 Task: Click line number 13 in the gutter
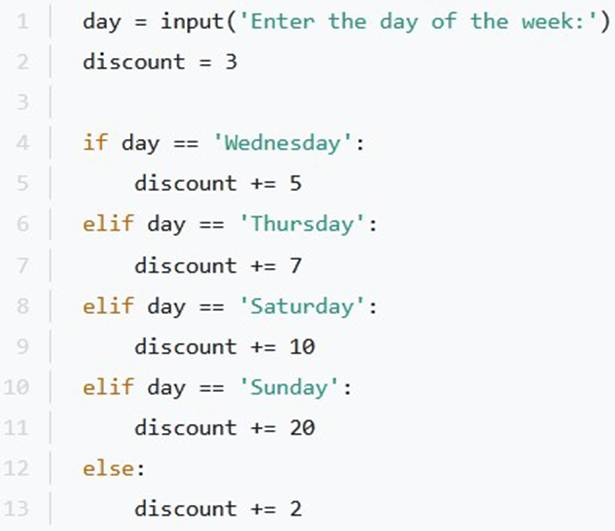[16, 509]
